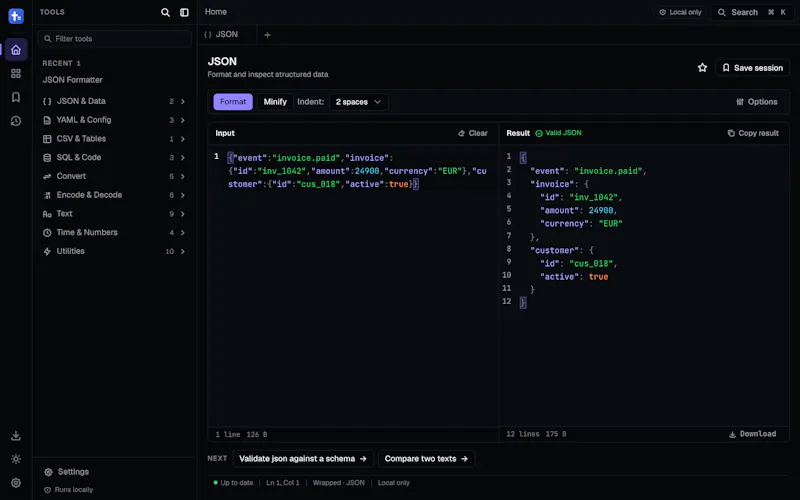
Task: Toggle the sidebar panel icon
Action: point(184,12)
